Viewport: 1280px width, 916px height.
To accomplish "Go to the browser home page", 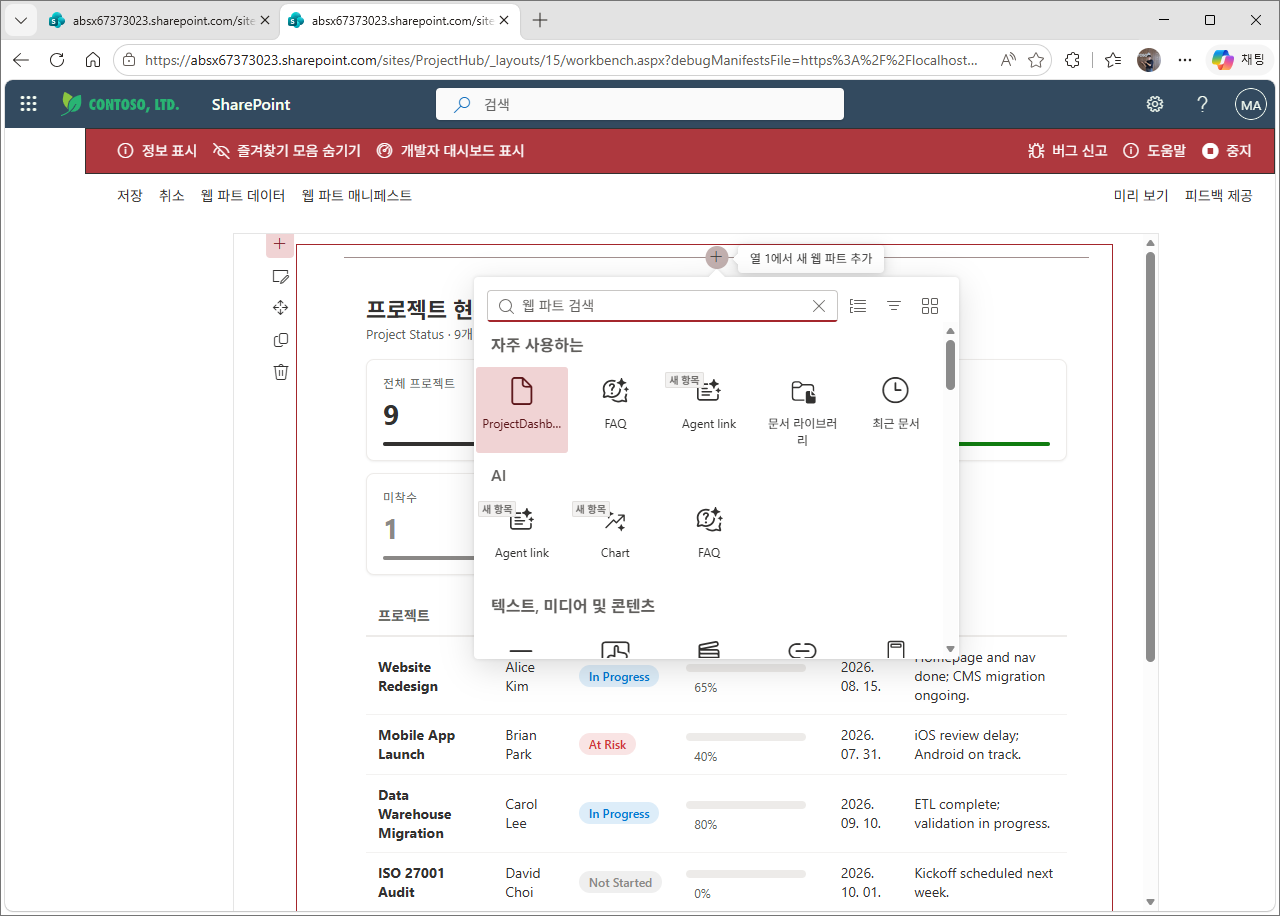I will pos(93,60).
